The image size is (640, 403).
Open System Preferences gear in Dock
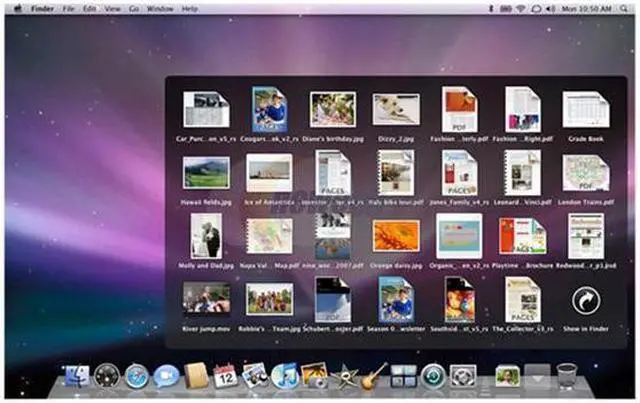463,376
